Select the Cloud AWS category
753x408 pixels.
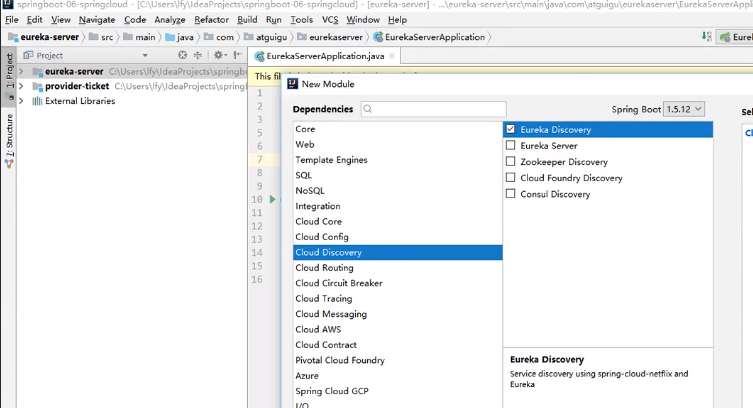[398, 329]
